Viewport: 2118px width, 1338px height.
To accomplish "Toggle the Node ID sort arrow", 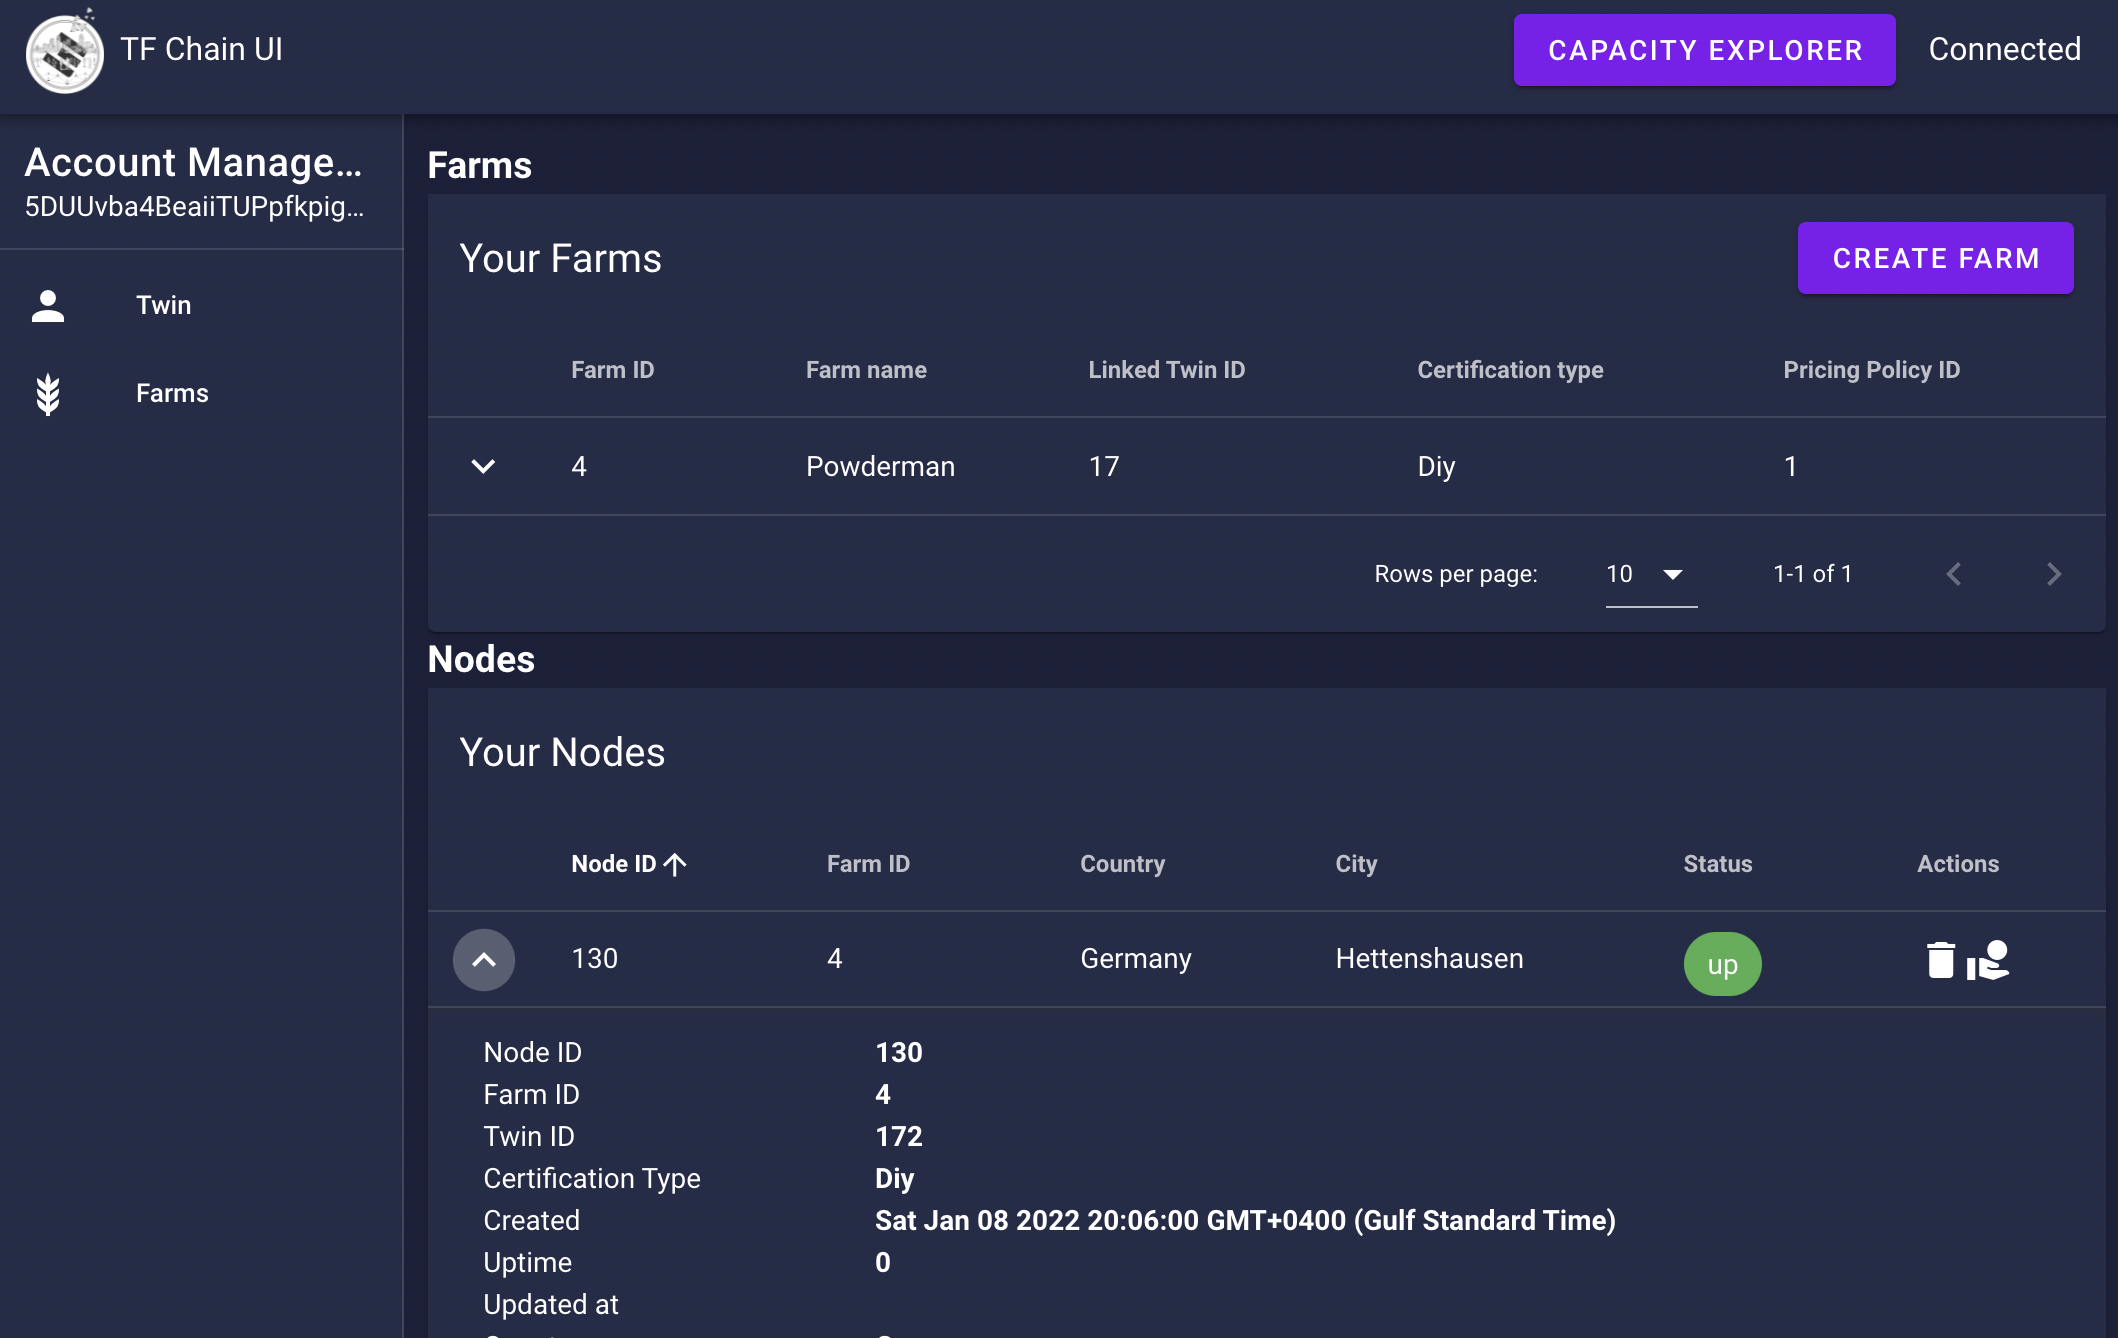I will pyautogui.click(x=676, y=864).
